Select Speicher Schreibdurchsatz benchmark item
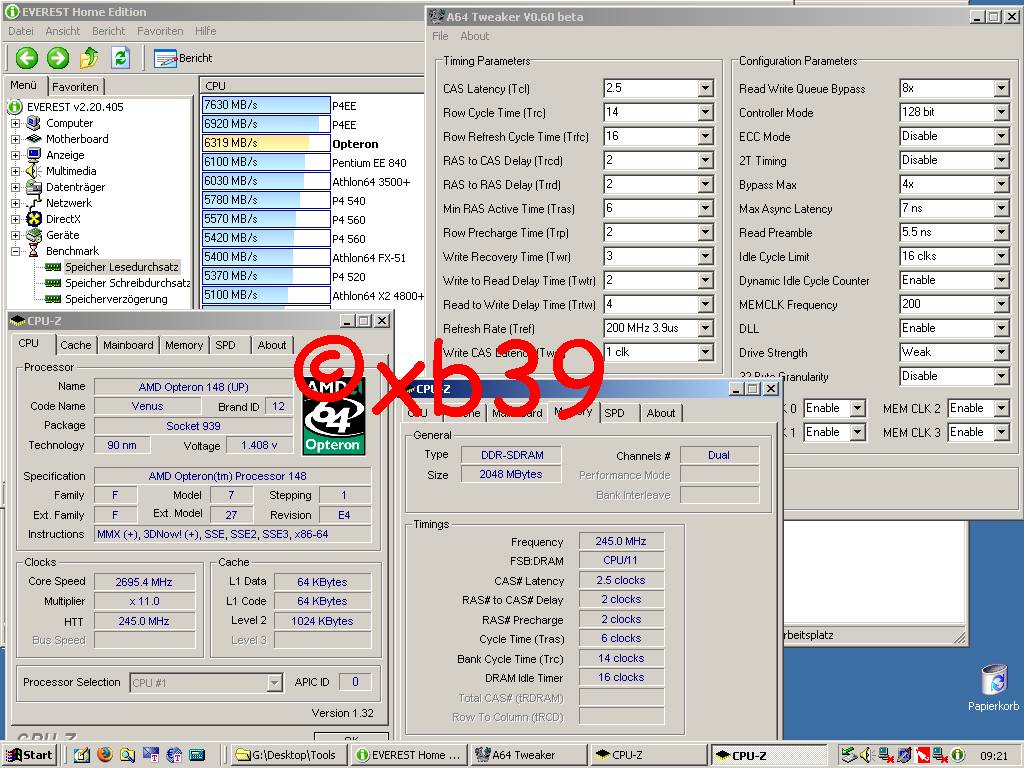 pos(127,283)
